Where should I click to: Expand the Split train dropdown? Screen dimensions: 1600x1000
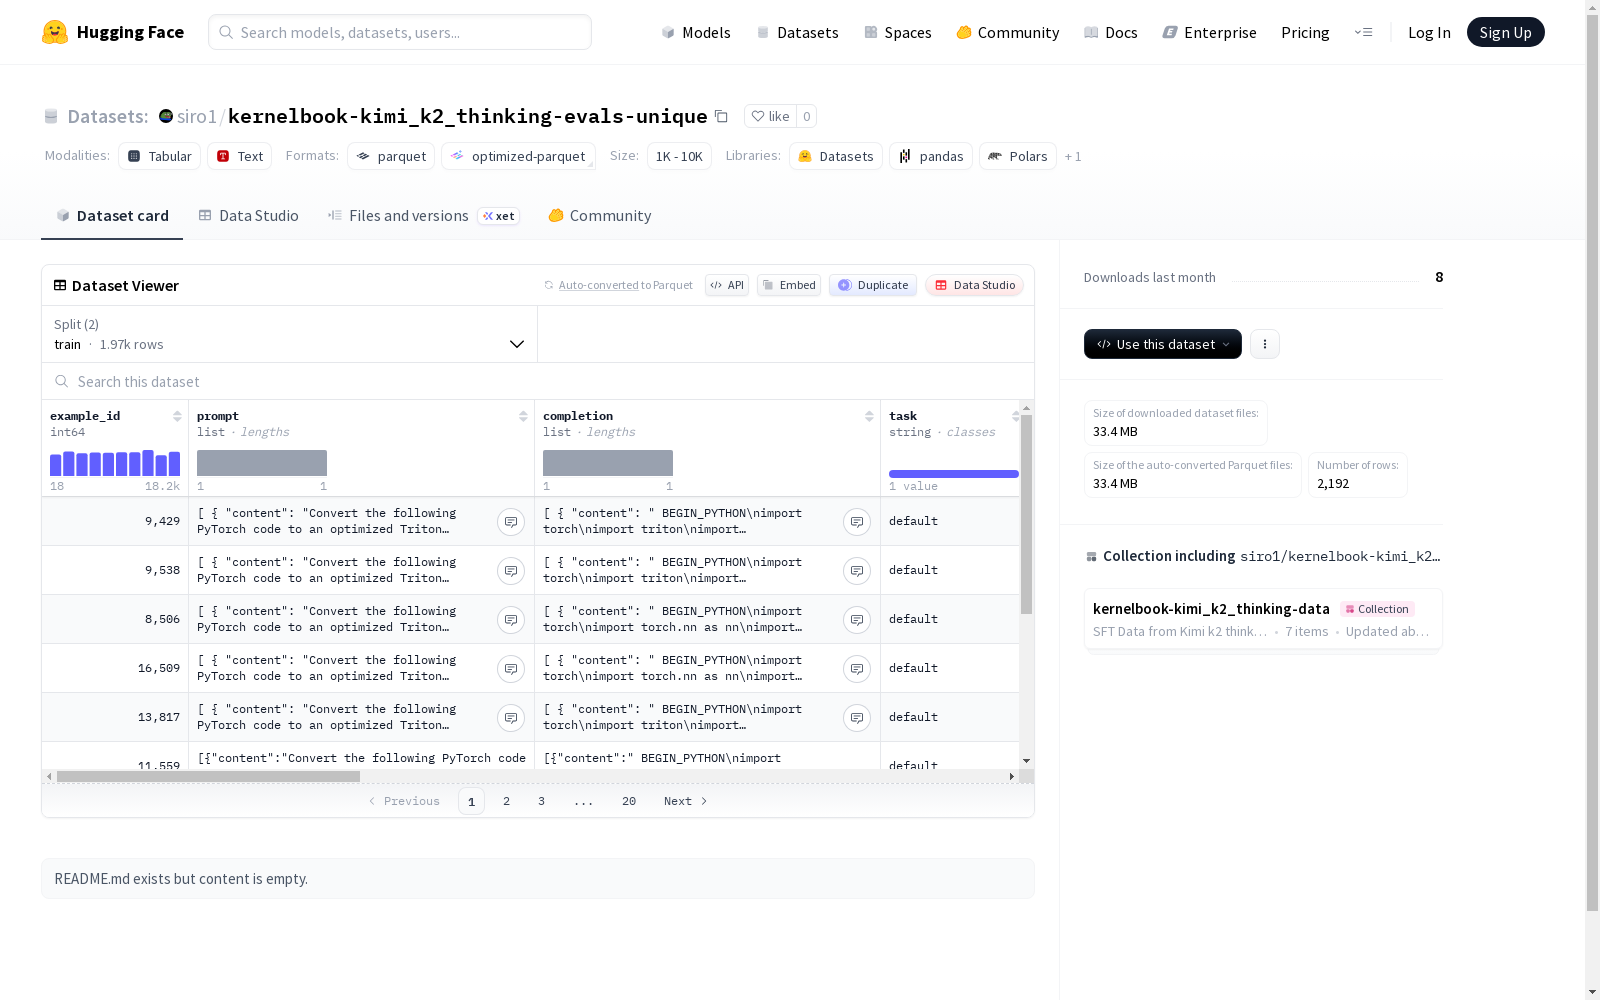click(x=290, y=334)
